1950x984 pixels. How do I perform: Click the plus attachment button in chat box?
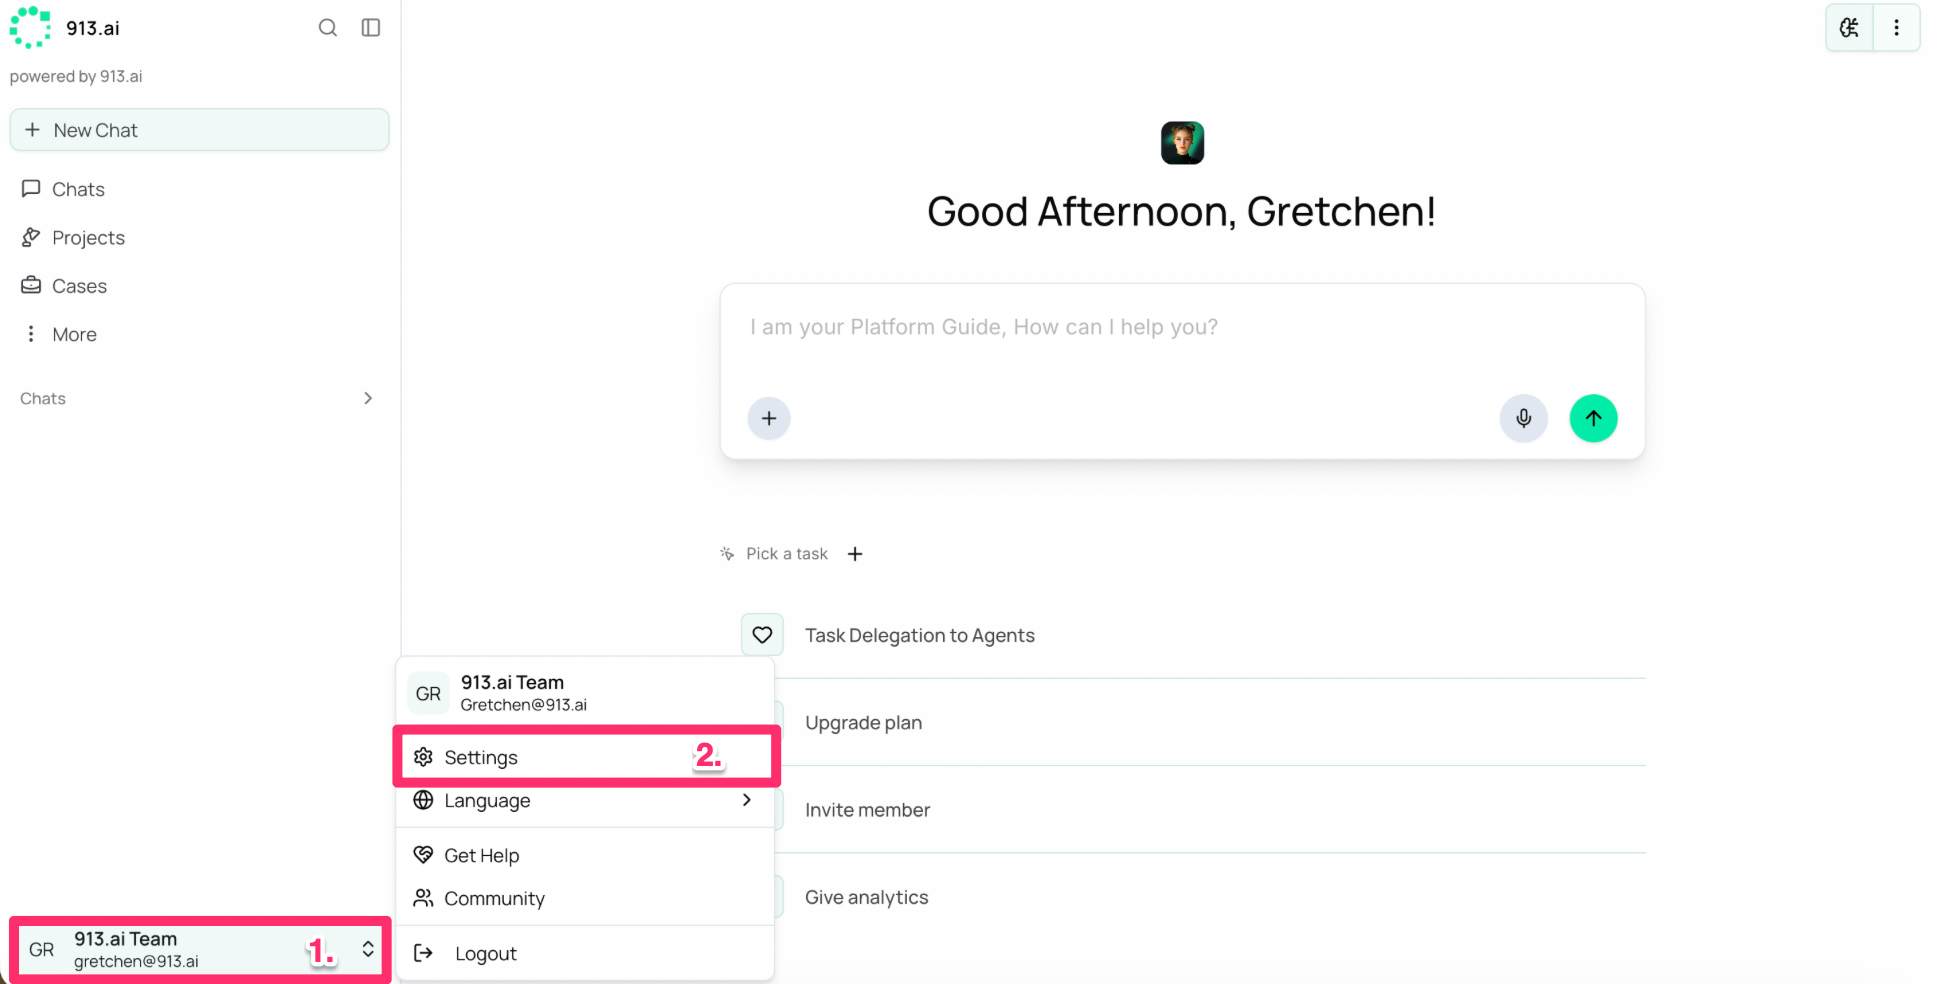(769, 418)
